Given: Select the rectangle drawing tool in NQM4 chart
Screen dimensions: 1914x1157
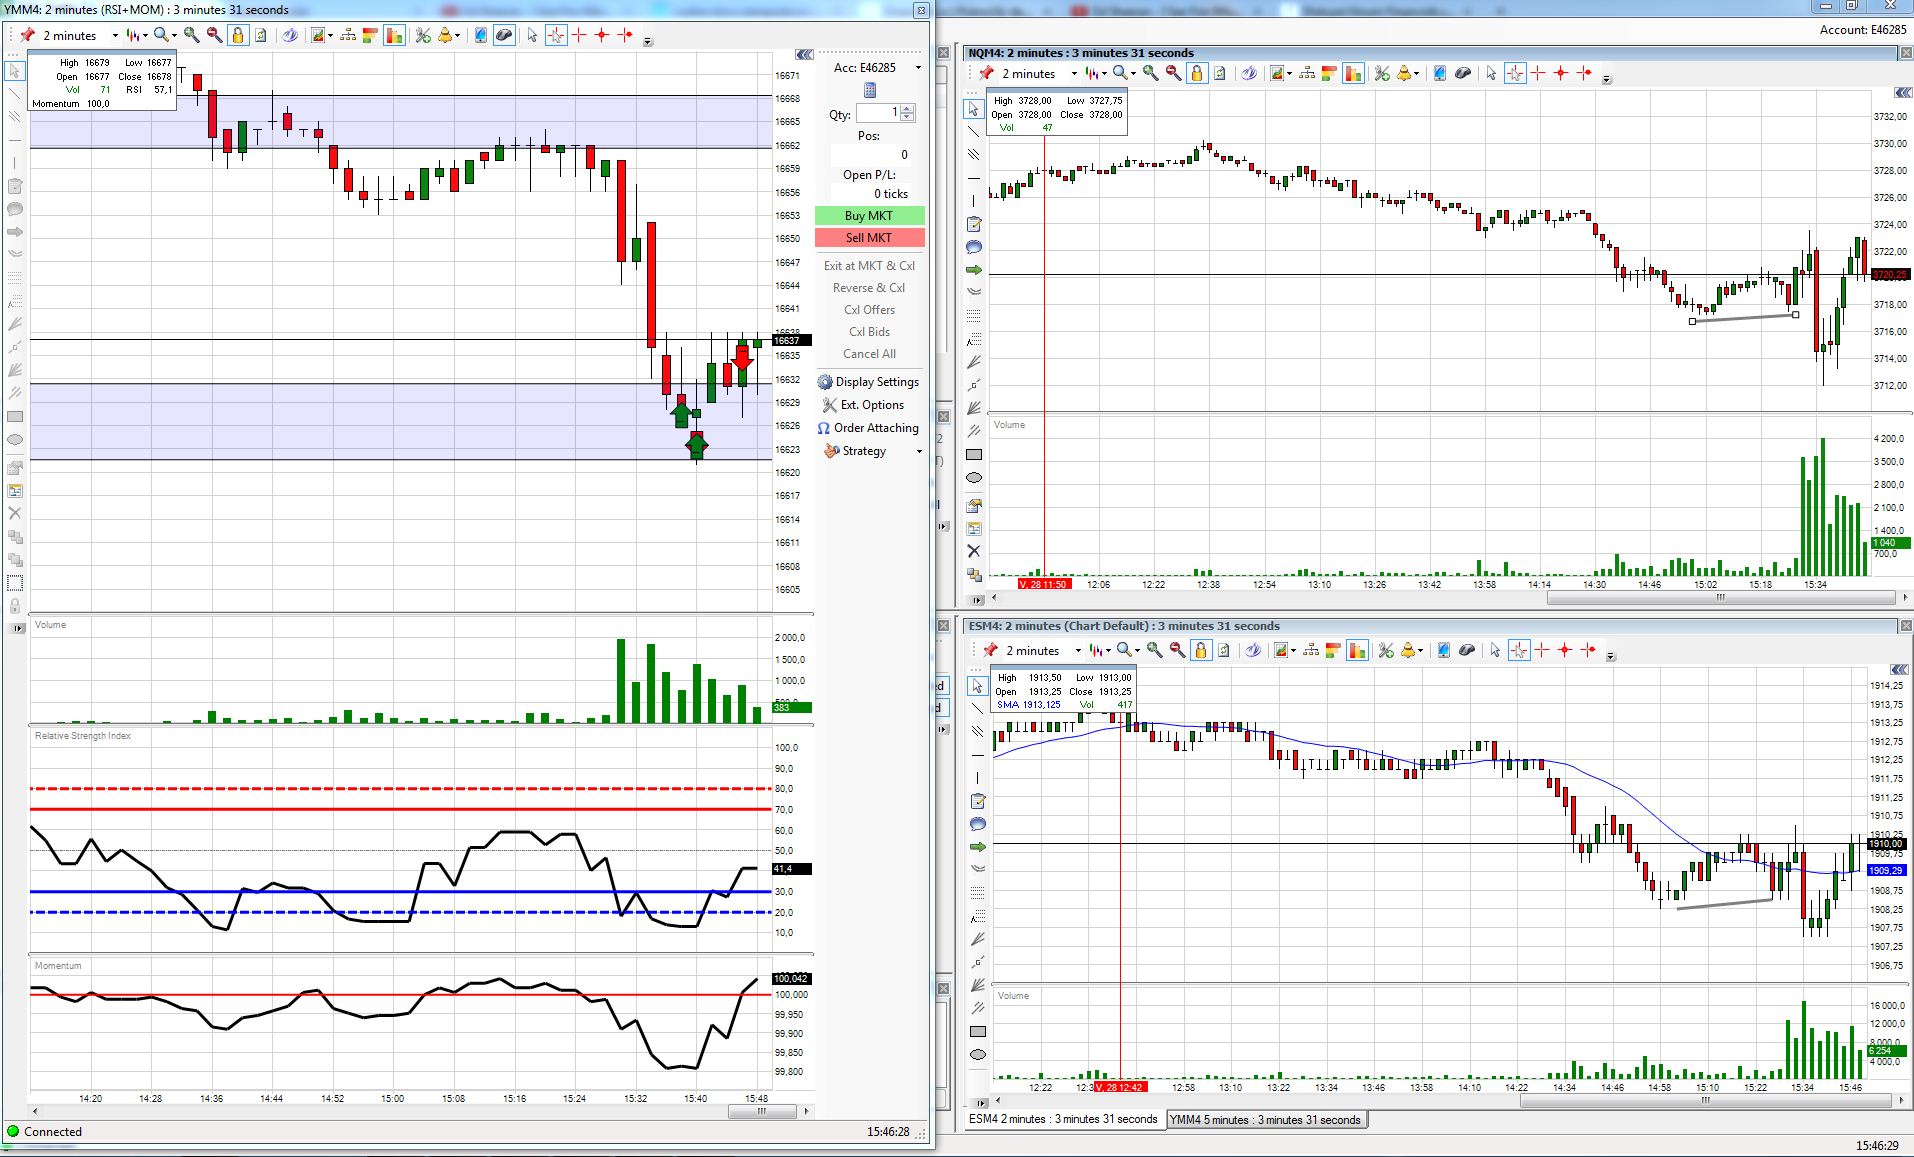Looking at the screenshot, I should 974,454.
